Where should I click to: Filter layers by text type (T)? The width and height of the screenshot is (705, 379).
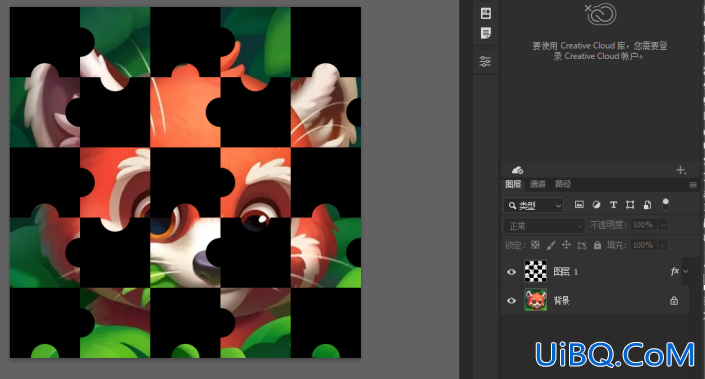(x=613, y=205)
